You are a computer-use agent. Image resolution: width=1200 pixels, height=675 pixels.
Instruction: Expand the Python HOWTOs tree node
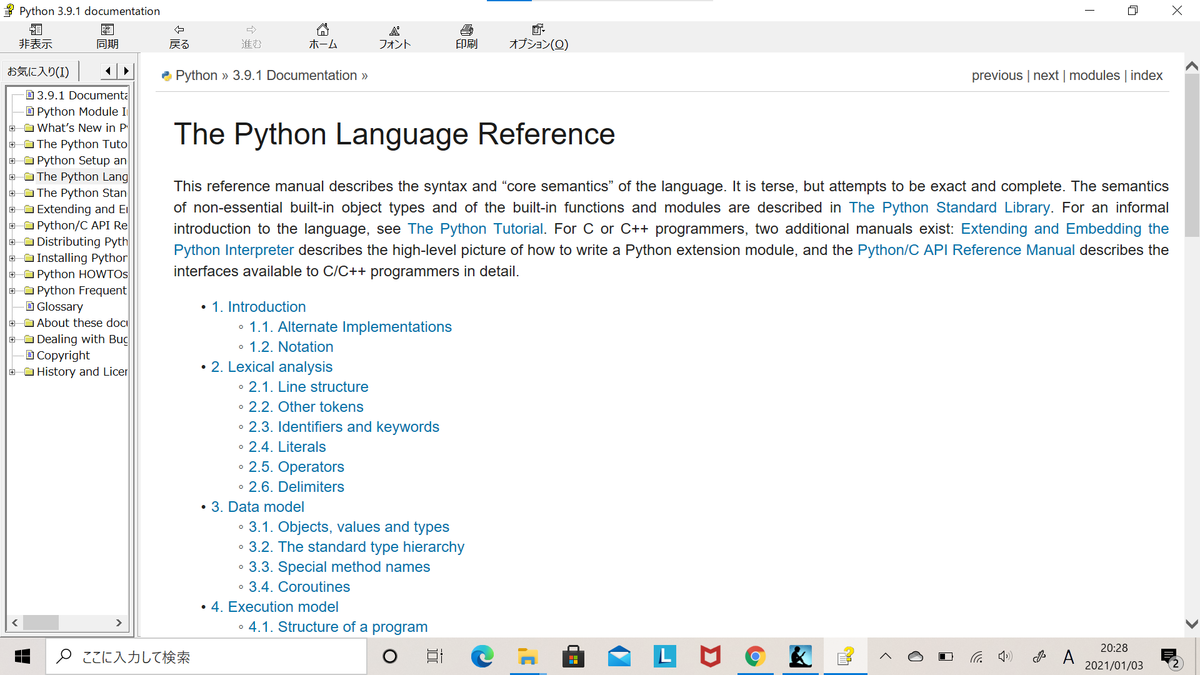pos(11,274)
